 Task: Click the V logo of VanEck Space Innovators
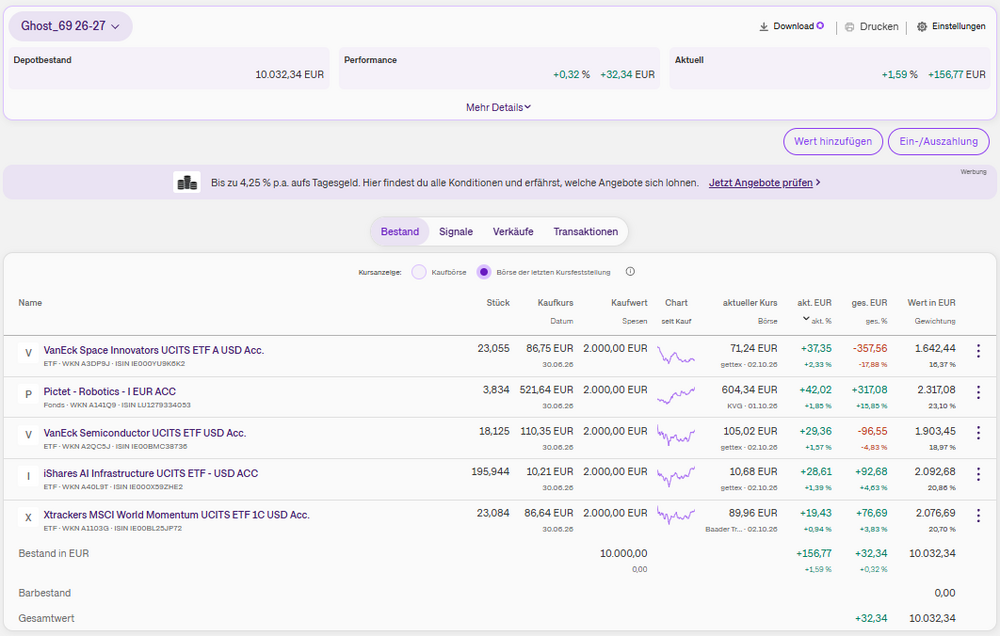28,353
